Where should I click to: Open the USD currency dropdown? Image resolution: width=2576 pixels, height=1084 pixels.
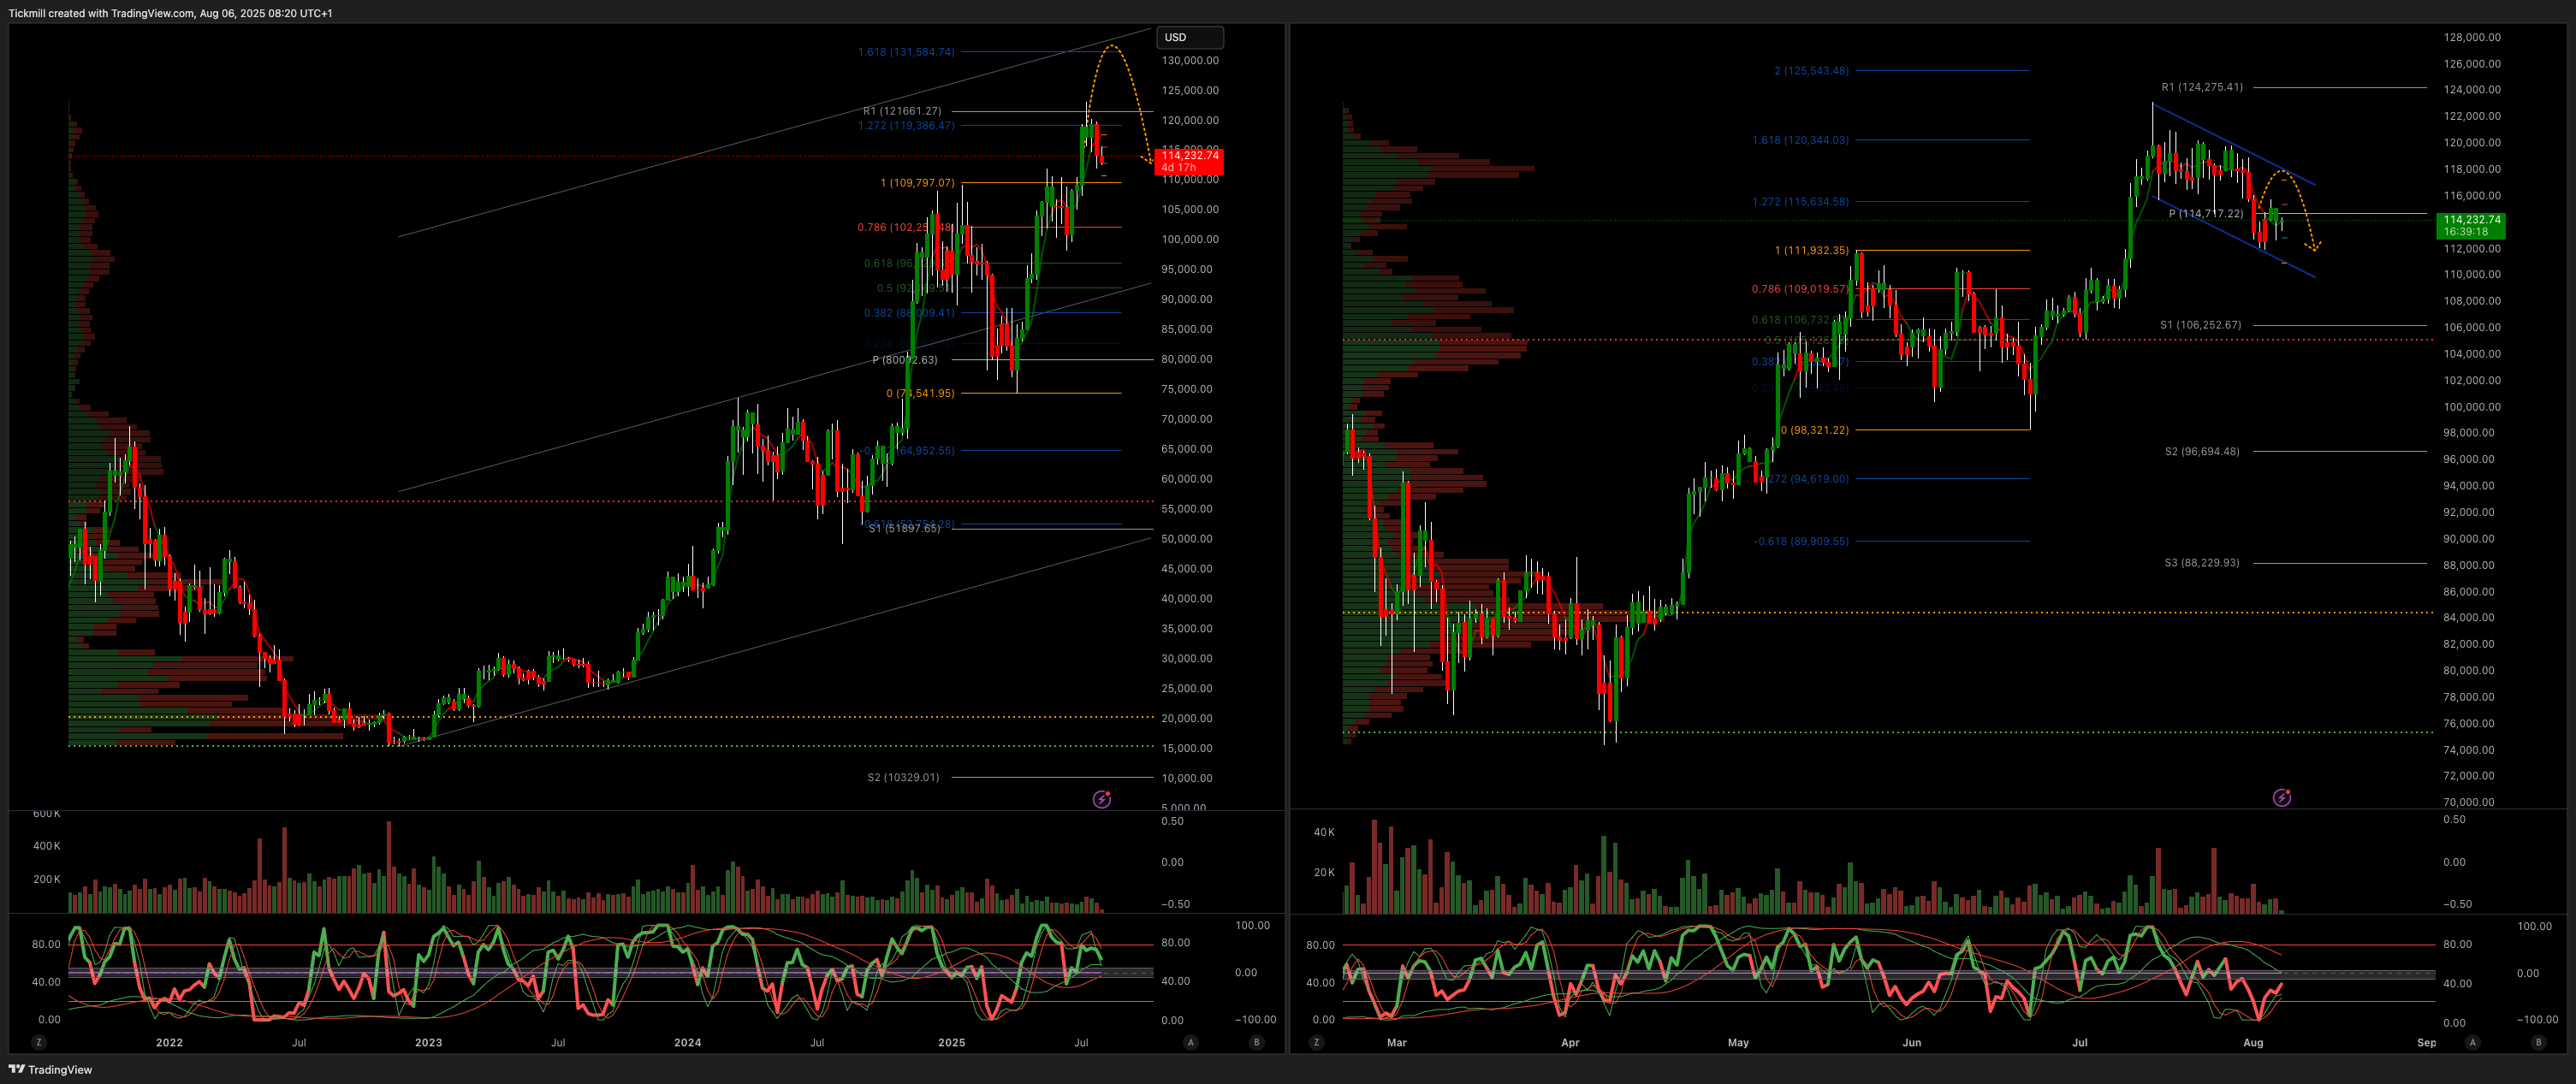click(1190, 37)
